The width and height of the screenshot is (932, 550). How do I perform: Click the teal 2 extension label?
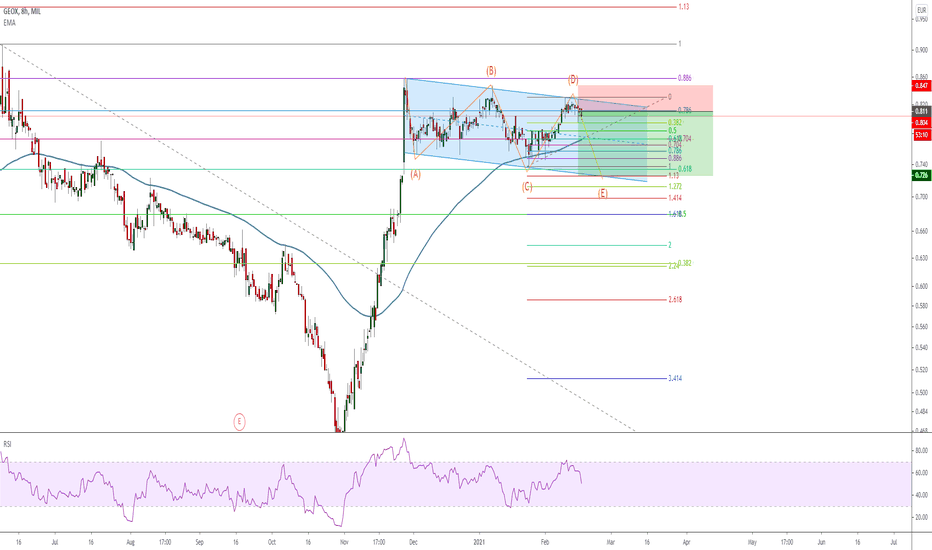click(670, 245)
